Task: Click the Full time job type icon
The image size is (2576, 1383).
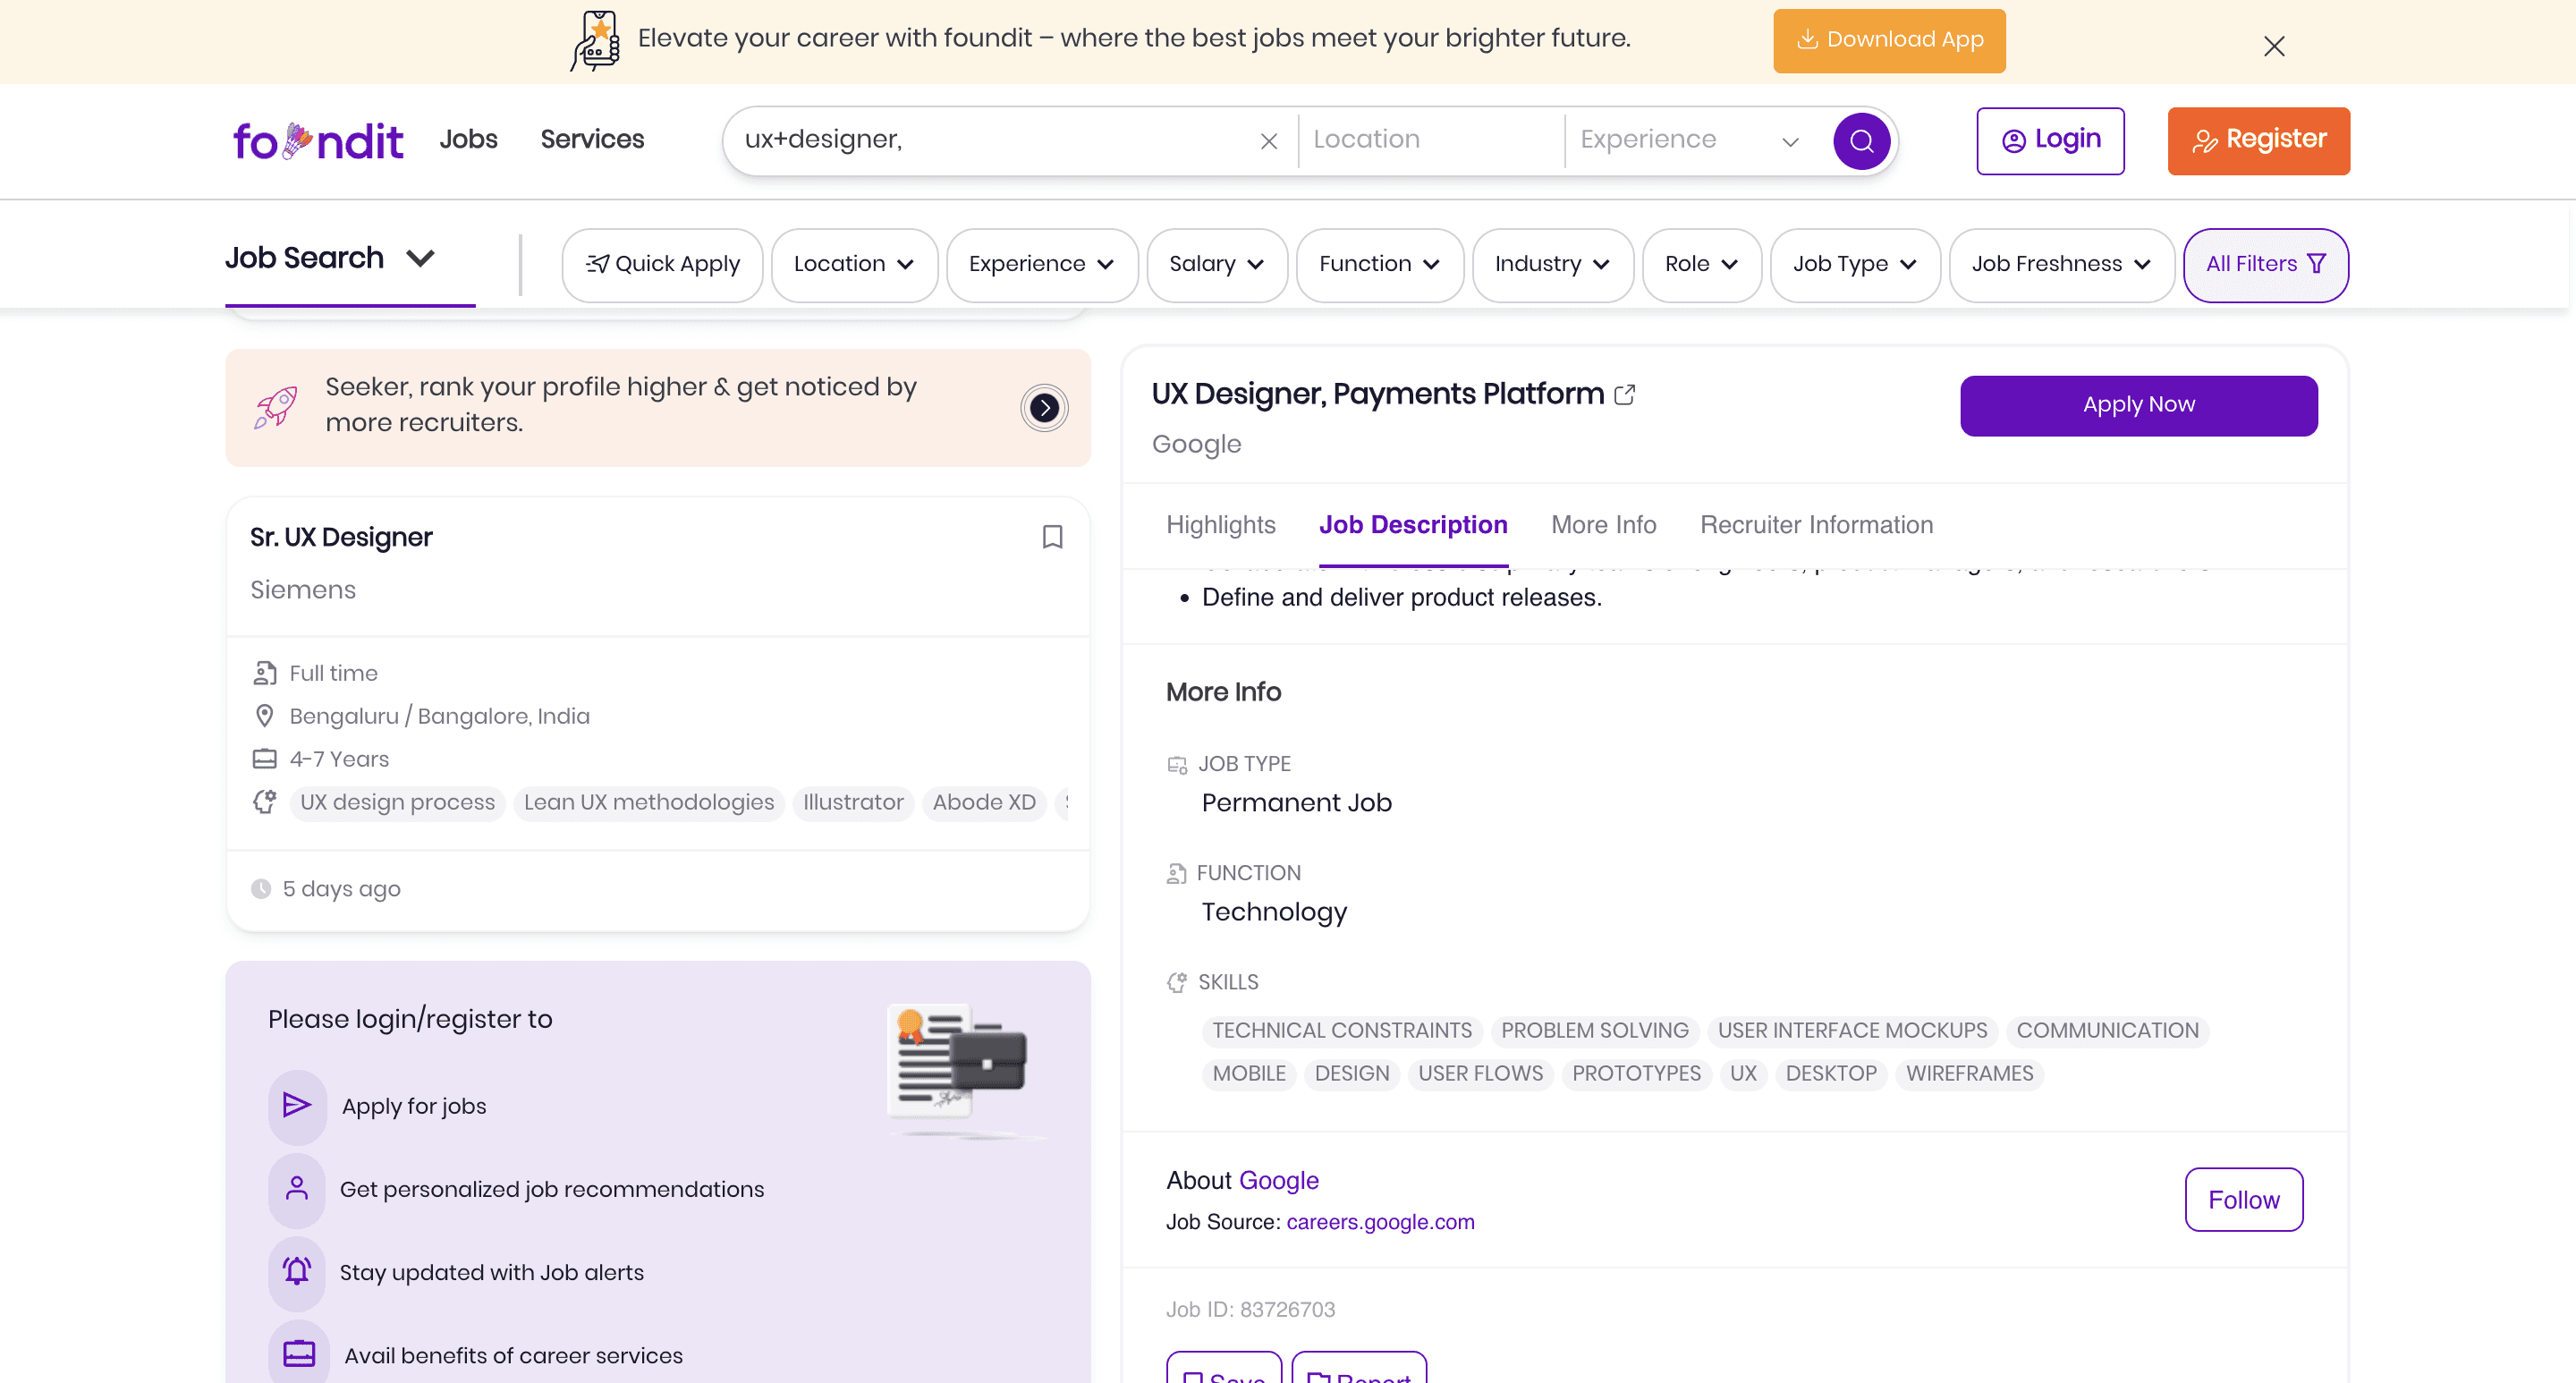Action: pos(264,673)
